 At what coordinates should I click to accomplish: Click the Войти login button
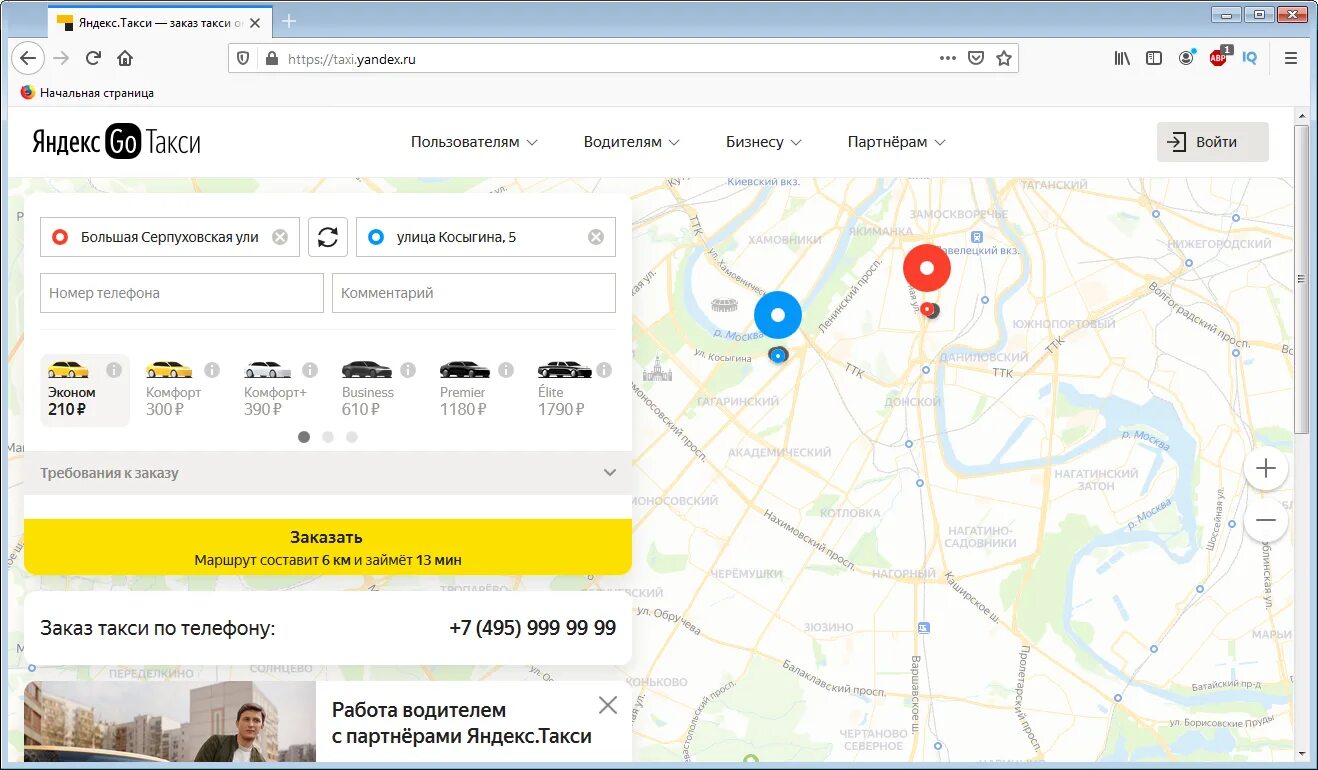pyautogui.click(x=1213, y=142)
